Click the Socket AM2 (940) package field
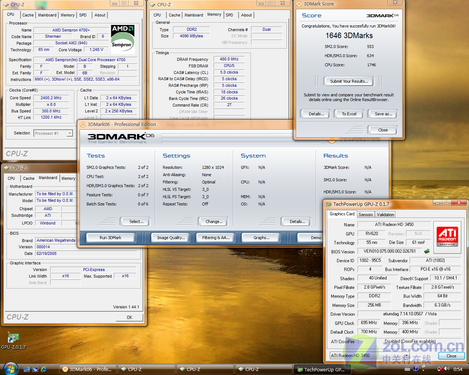The height and width of the screenshot is (375, 469). point(71,43)
